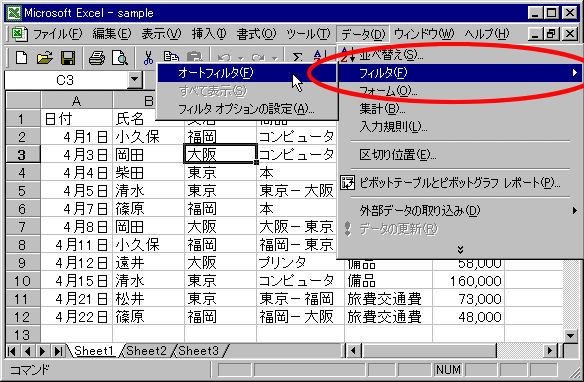Select 集計 in Data menu
Screen dimensions: 584x382
pyautogui.click(x=460, y=109)
